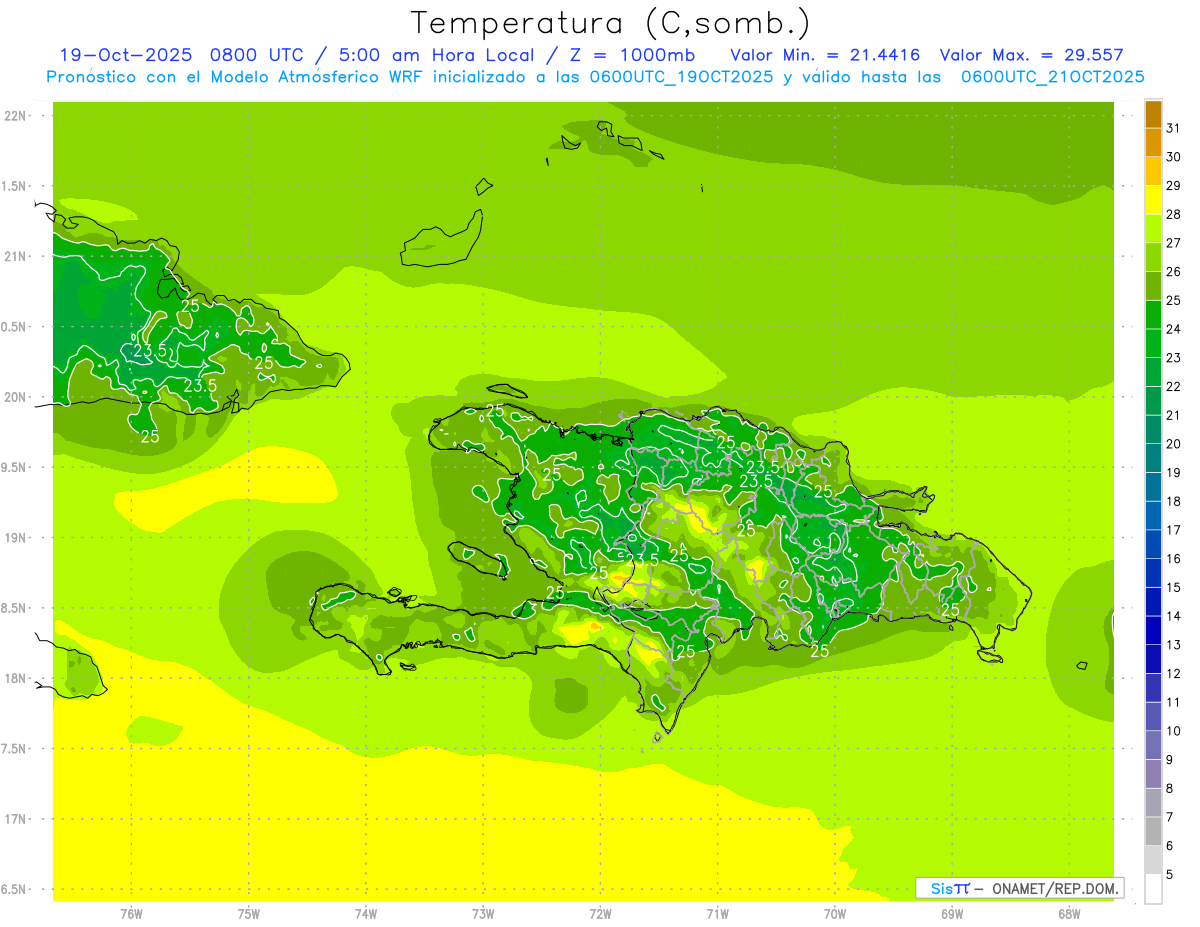Click the 19-Oct-2025 date in the header
1200x927 pixels.
125,55
